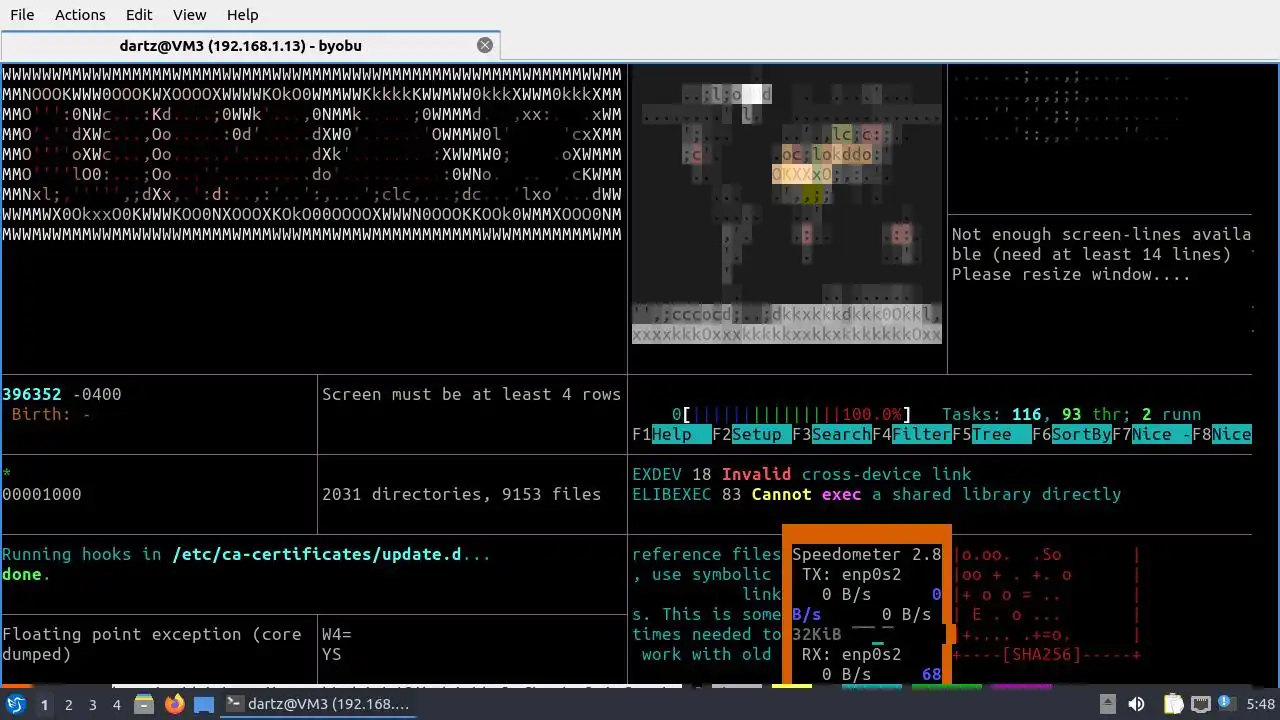
Task: Click 'Screen must be at least 4 rows'
Action: [x=472, y=394]
